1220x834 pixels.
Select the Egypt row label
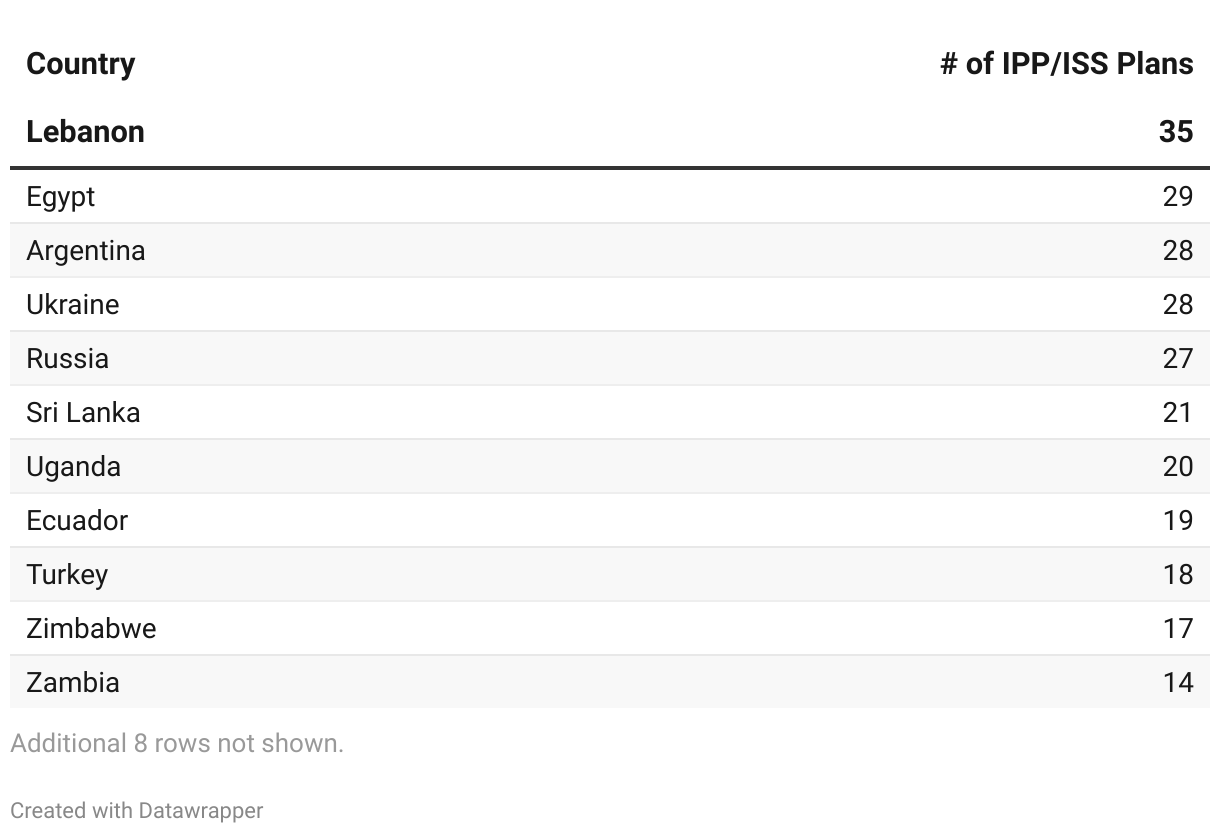tap(61, 197)
